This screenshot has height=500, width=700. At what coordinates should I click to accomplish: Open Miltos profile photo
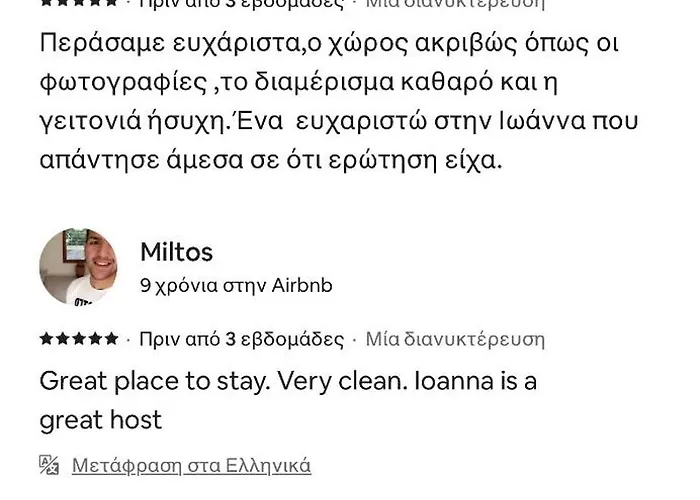tap(78, 267)
